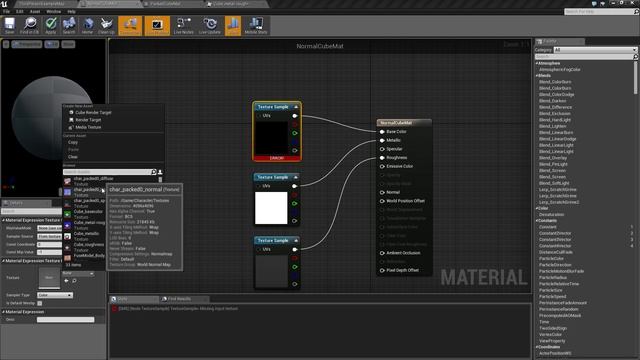Collapse the top Texture Sample node arrow
This screenshot has width=640, height=360.
click(296, 107)
